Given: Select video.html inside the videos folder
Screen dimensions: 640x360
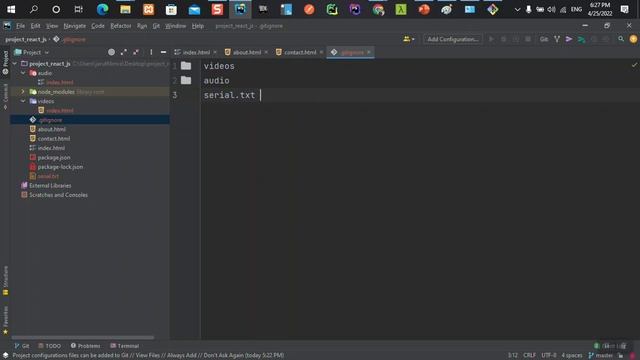Looking at the screenshot, I should click(60, 111).
